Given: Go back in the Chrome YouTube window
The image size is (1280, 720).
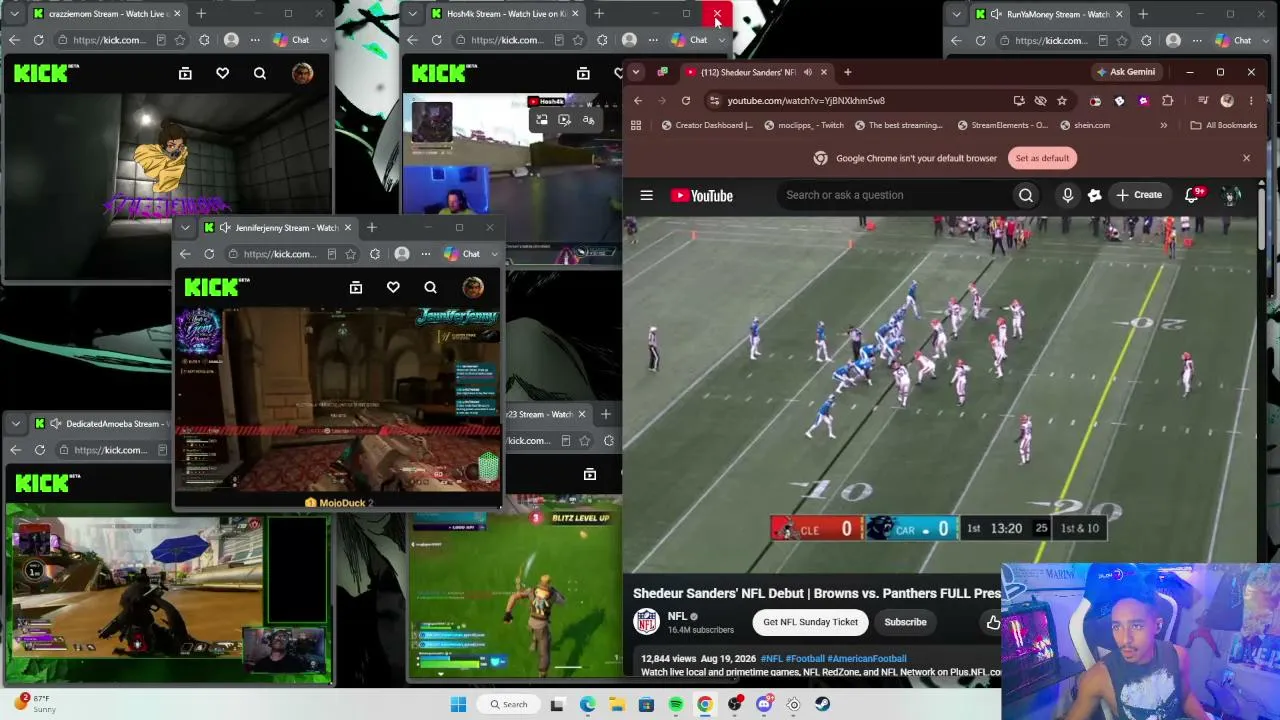Looking at the screenshot, I should 638,101.
